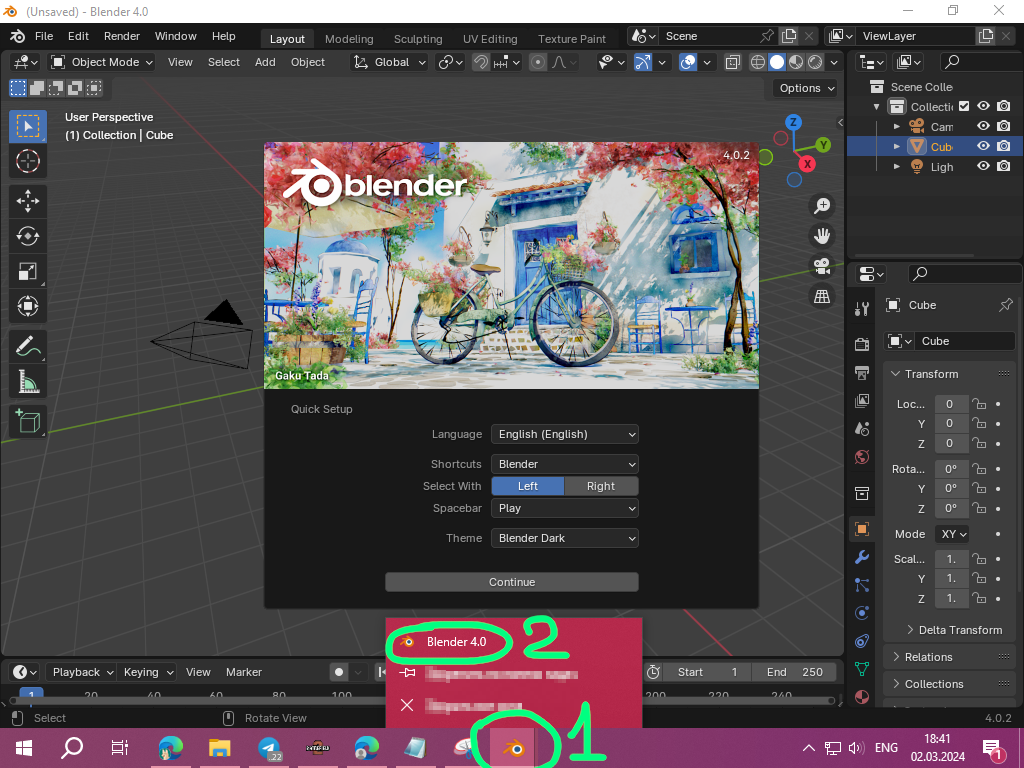The height and width of the screenshot is (768, 1024).
Task: Choose the Transform tool
Action: pos(27,306)
